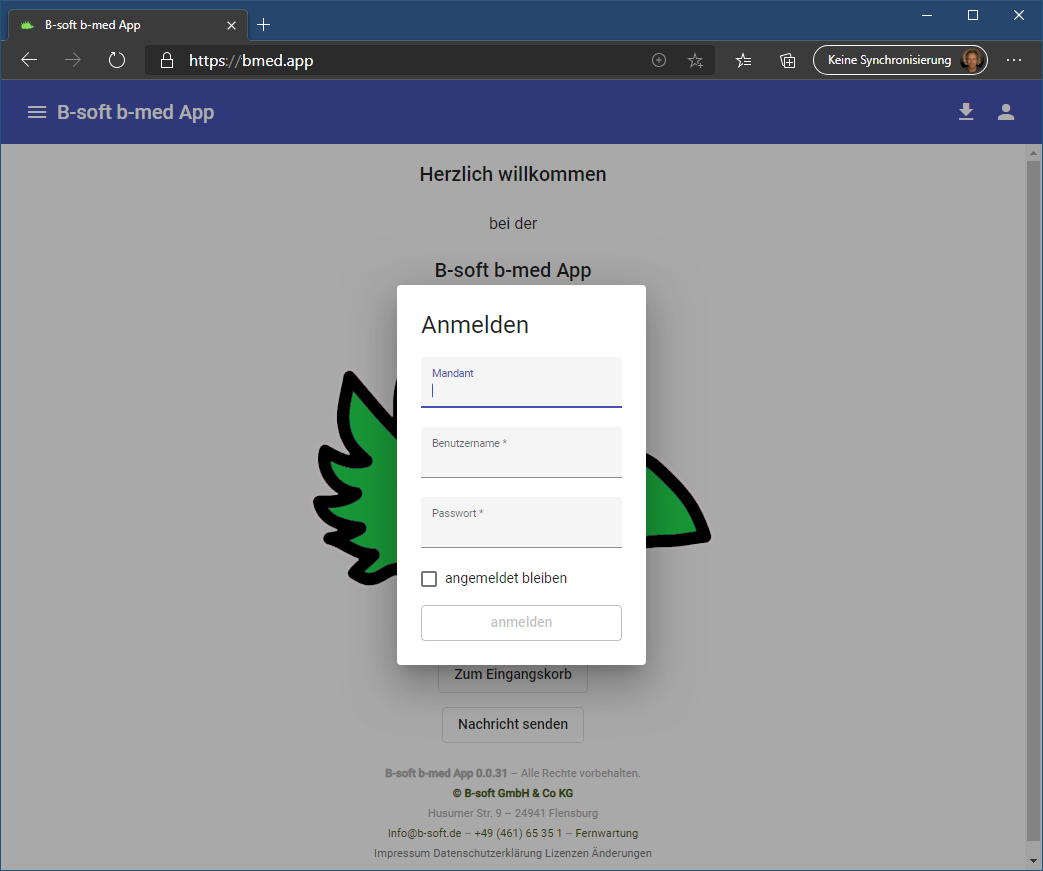Enable the angemeldet bleiben checkbox
The width and height of the screenshot is (1043, 871).
[429, 579]
